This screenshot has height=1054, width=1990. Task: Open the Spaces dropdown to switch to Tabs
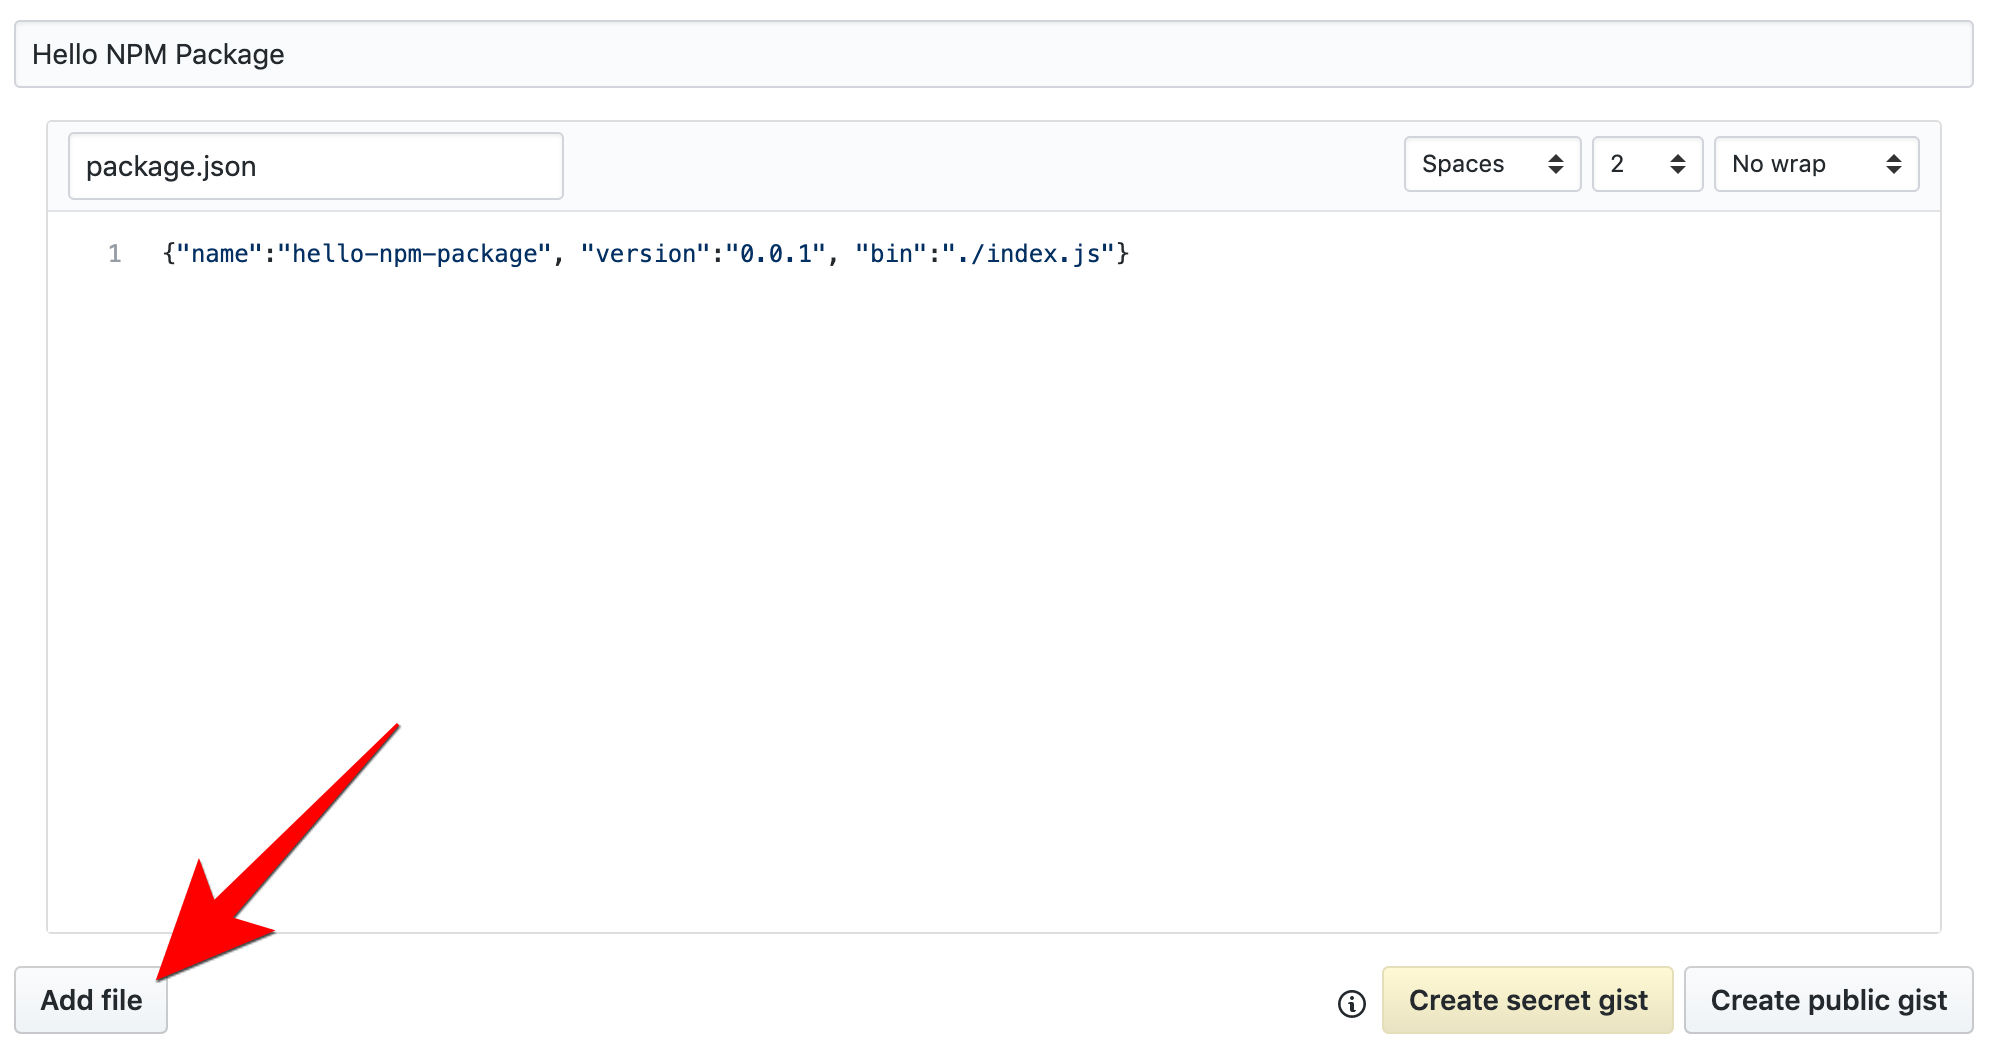[x=1490, y=164]
